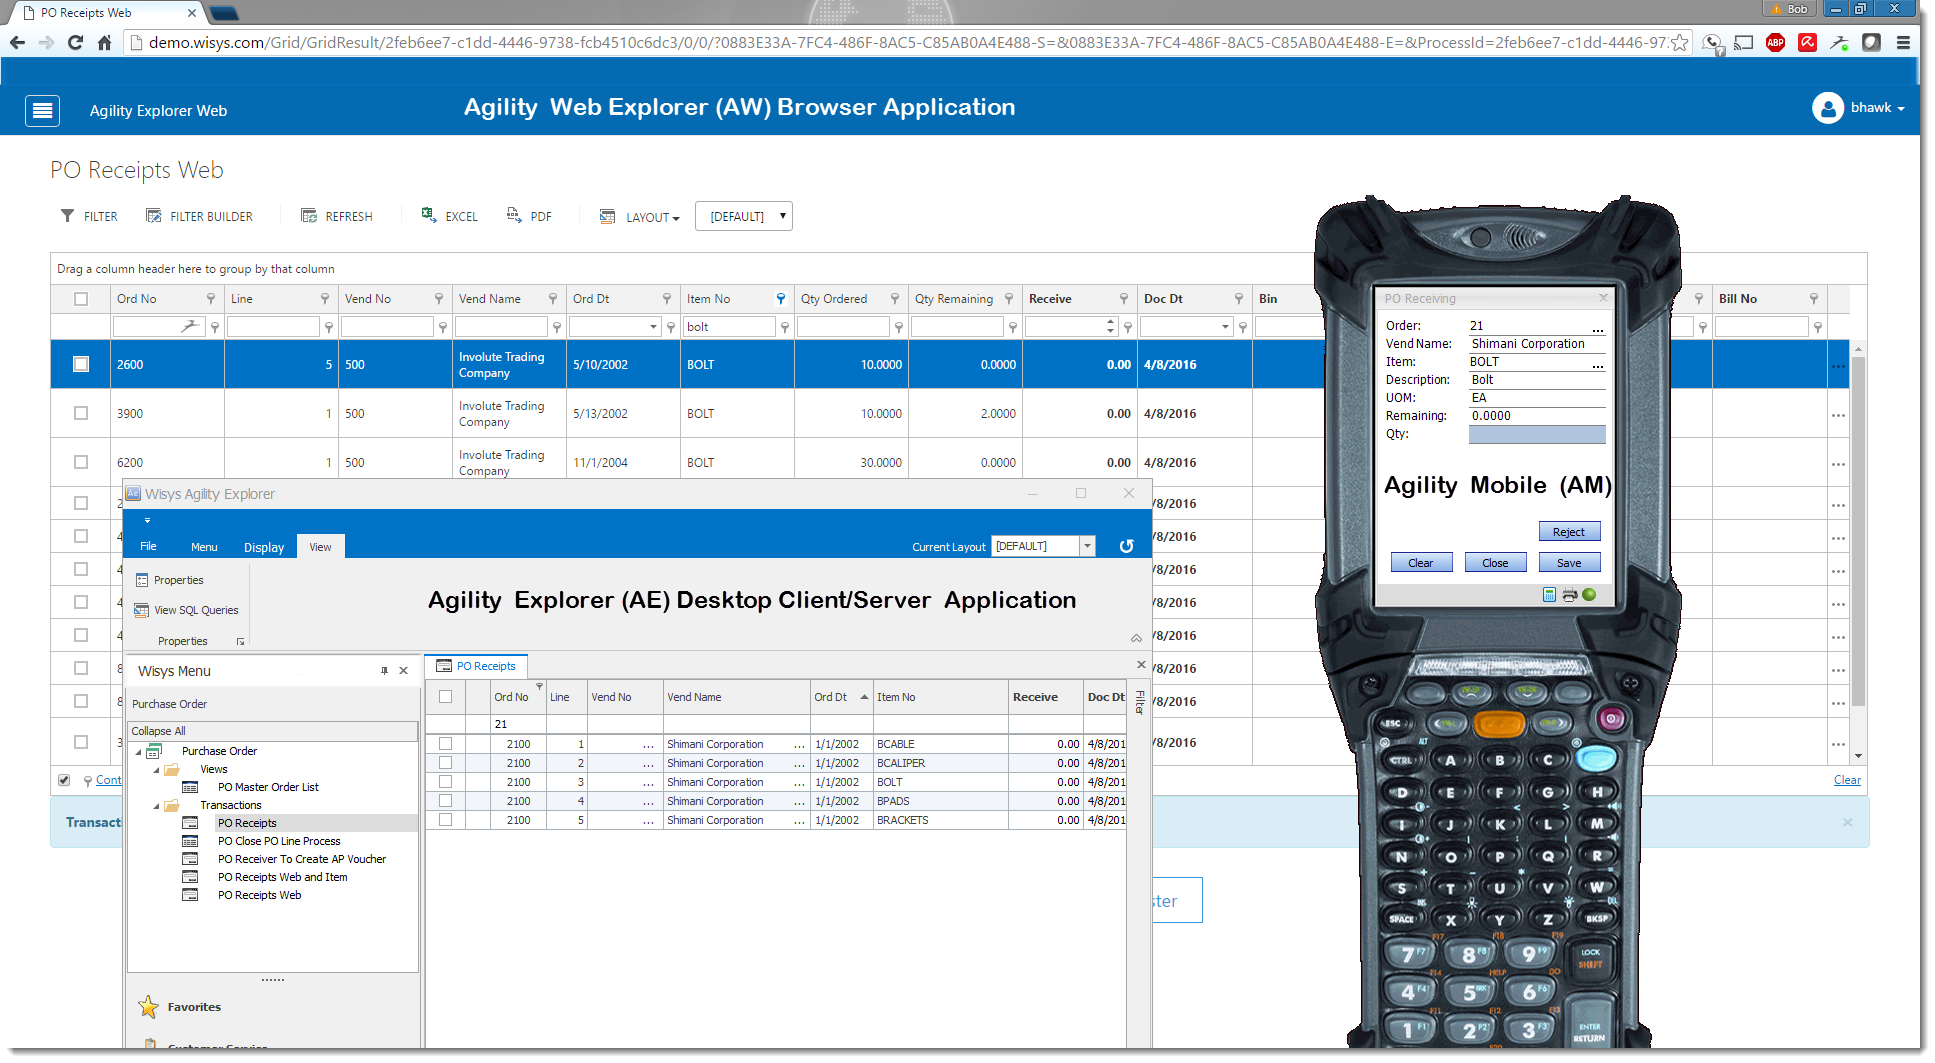Toggle select-all checkbox in desktop PO Receipts grid
The image size is (1935, 1063).
(x=446, y=697)
